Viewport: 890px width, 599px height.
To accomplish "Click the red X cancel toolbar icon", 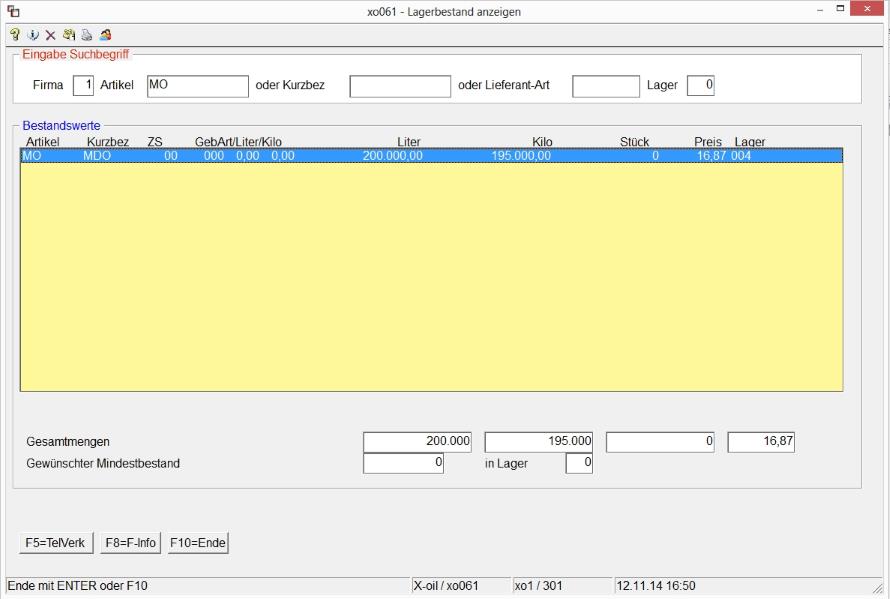I will 51,35.
